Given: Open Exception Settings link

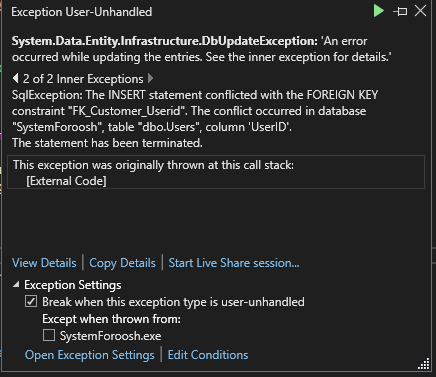Looking at the screenshot, I should point(90,355).
